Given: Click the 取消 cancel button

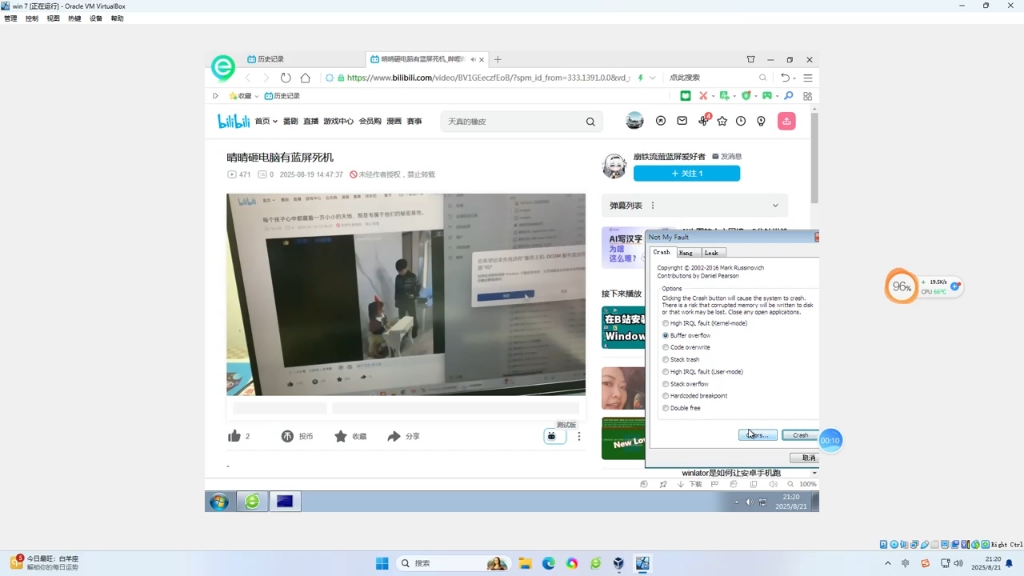Looking at the screenshot, I should [805, 458].
